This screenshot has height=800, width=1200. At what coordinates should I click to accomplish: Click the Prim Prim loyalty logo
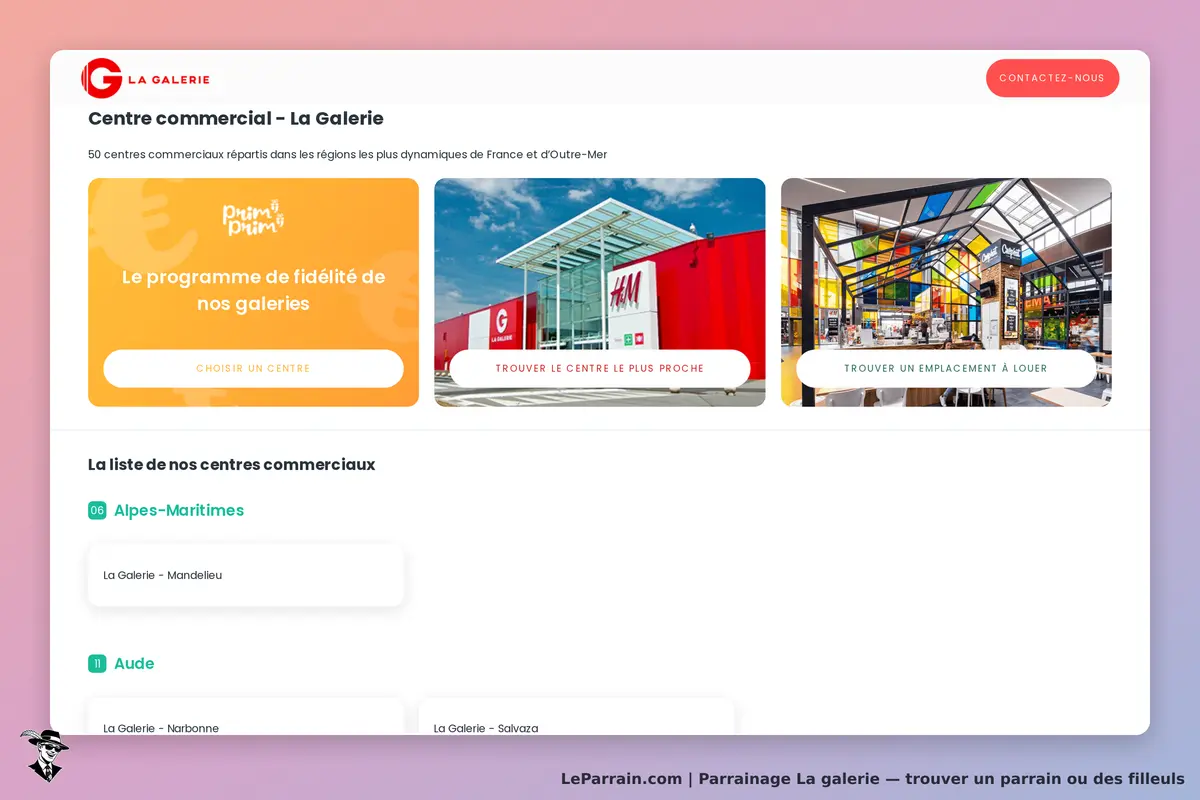point(253,216)
